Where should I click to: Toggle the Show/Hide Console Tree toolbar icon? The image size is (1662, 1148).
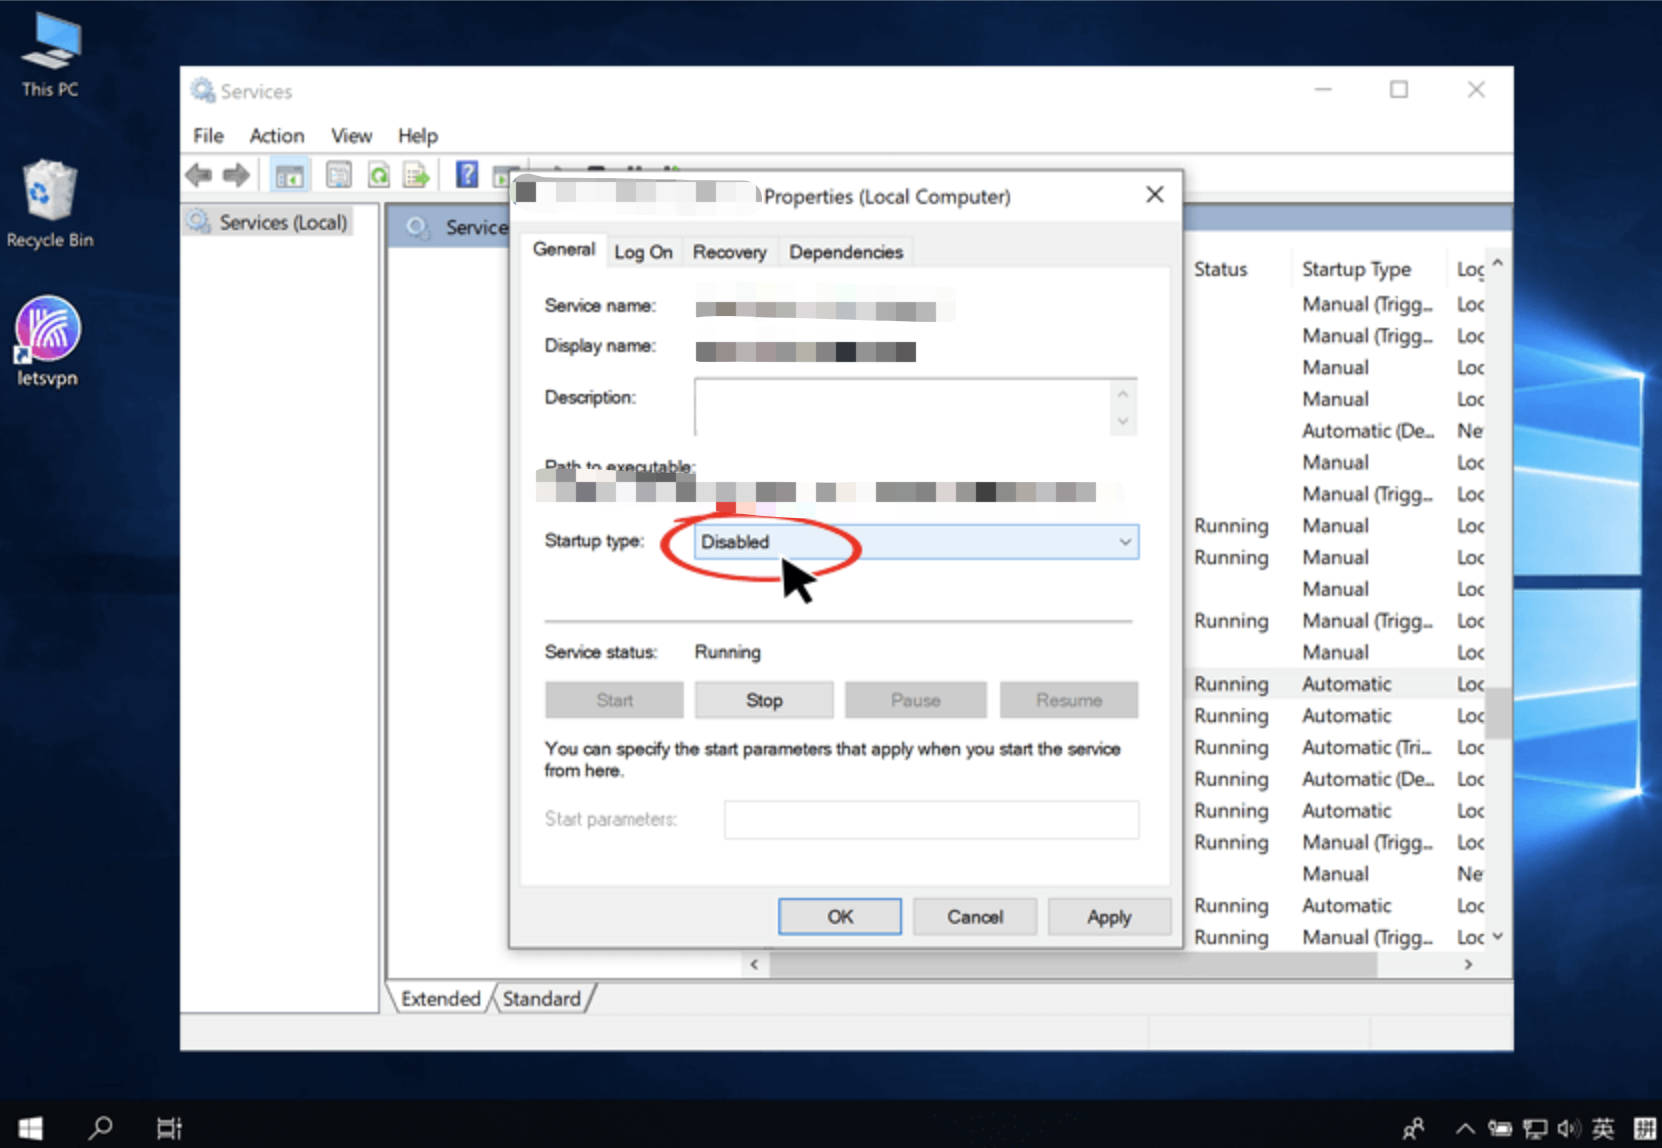click(289, 176)
